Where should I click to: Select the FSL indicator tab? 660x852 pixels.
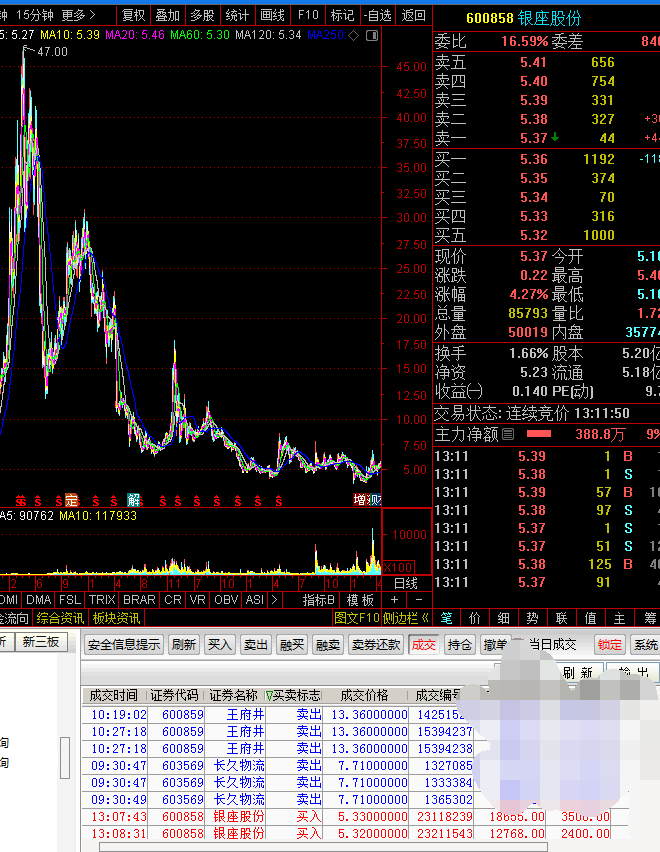(x=70, y=600)
